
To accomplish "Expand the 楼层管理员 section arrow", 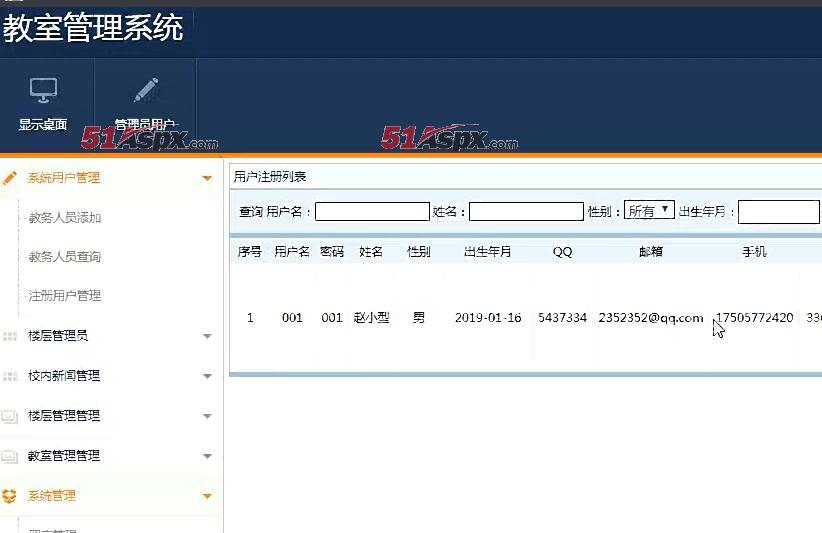I will point(207,336).
